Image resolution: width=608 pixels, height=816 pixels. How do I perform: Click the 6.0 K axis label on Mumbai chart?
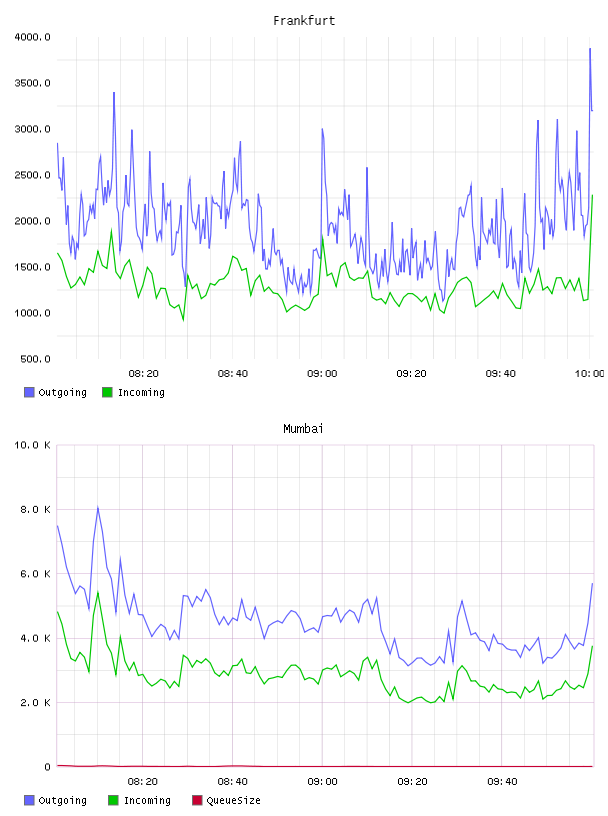(x=35, y=574)
